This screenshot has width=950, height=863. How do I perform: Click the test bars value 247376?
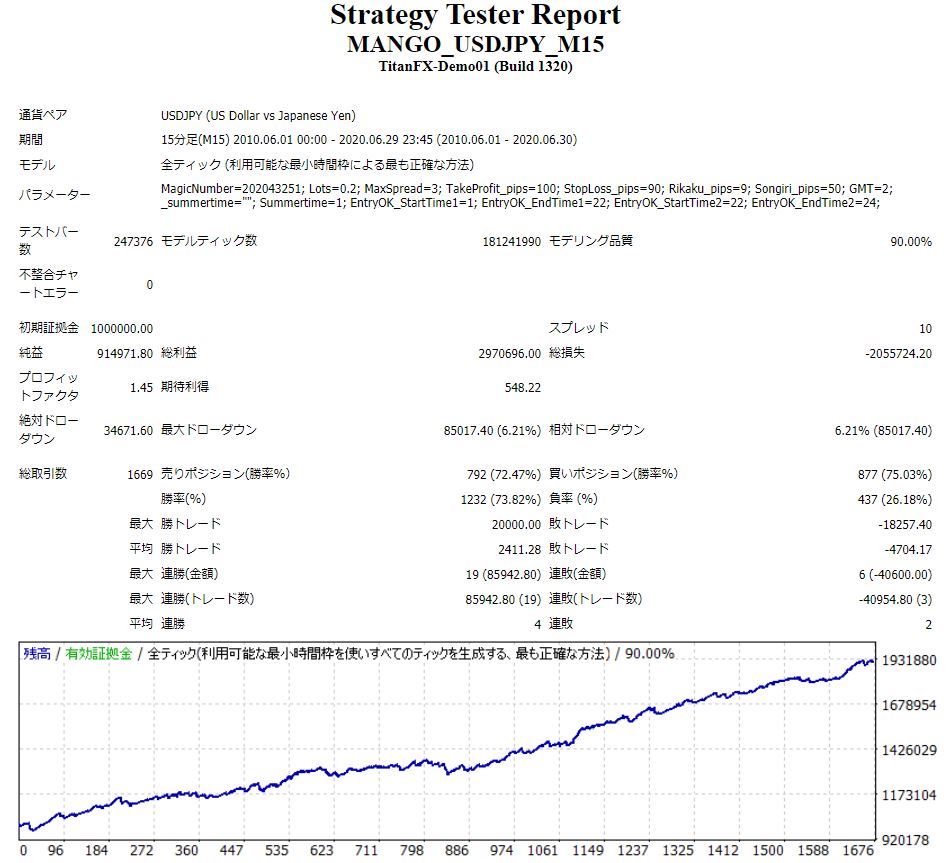point(133,241)
